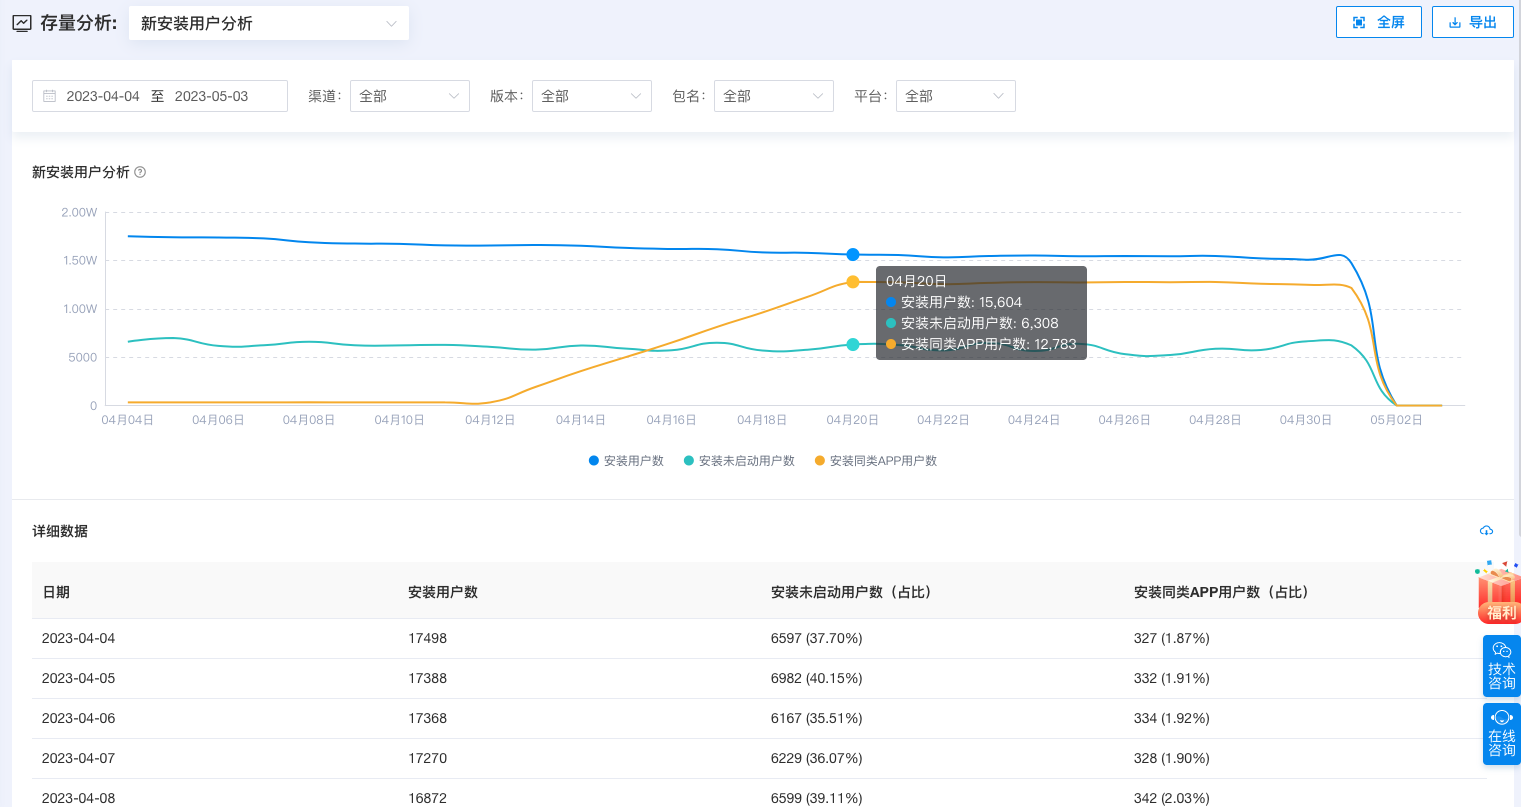
Task: Click the cell 6167 (35.51%)
Action: [x=816, y=718]
